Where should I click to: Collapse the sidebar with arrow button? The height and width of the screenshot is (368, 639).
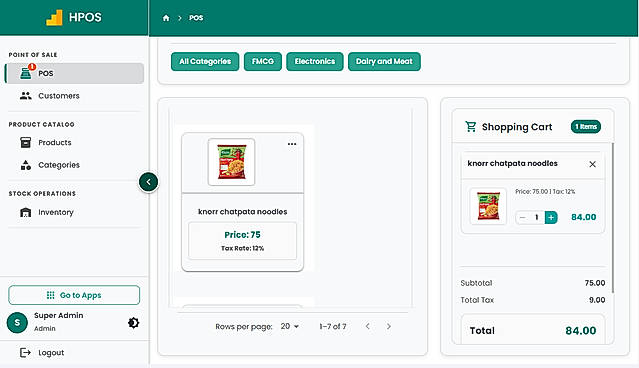pyautogui.click(x=148, y=182)
